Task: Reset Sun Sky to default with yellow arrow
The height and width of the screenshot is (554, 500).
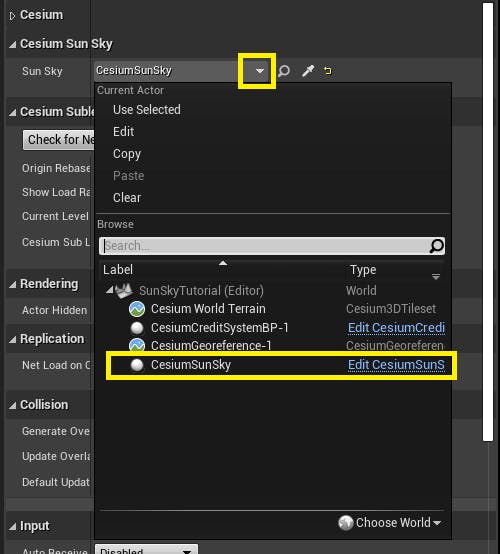Action: click(x=328, y=71)
